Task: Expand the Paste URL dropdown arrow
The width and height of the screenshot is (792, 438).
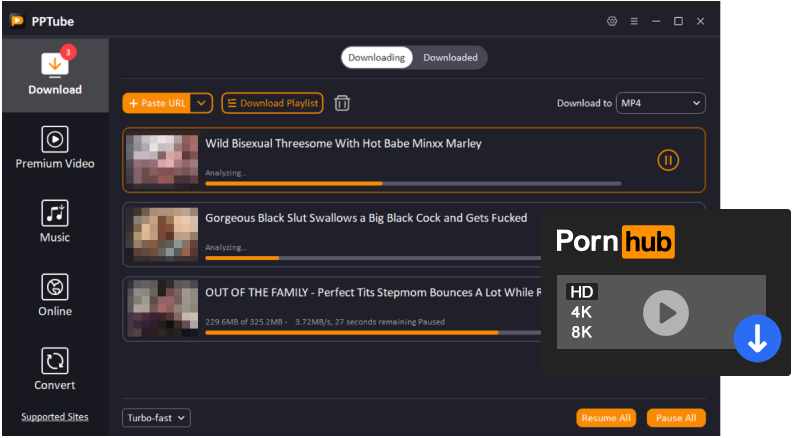Action: (201, 103)
